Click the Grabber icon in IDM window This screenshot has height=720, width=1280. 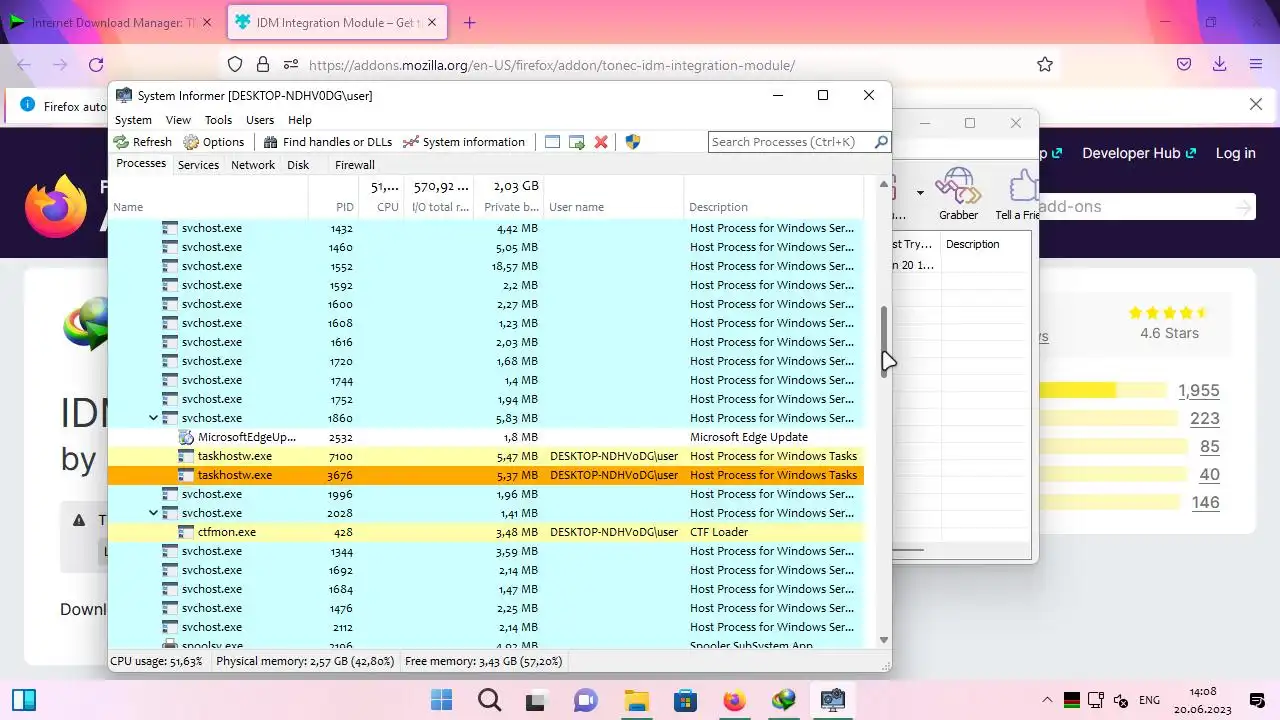point(958,194)
